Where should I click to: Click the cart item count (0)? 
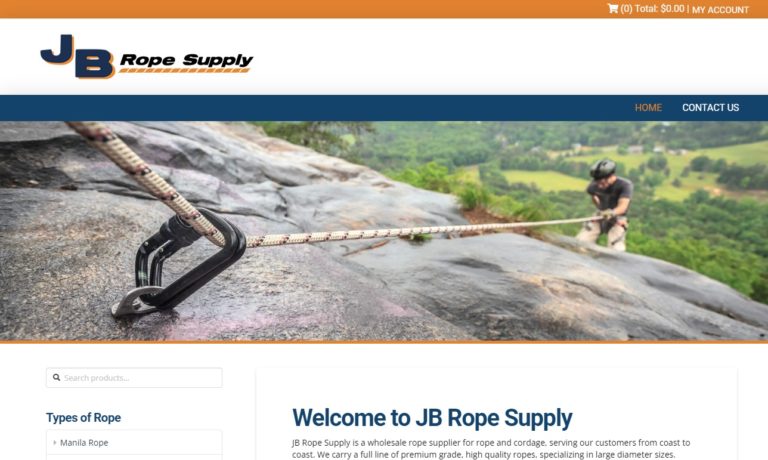pos(626,9)
